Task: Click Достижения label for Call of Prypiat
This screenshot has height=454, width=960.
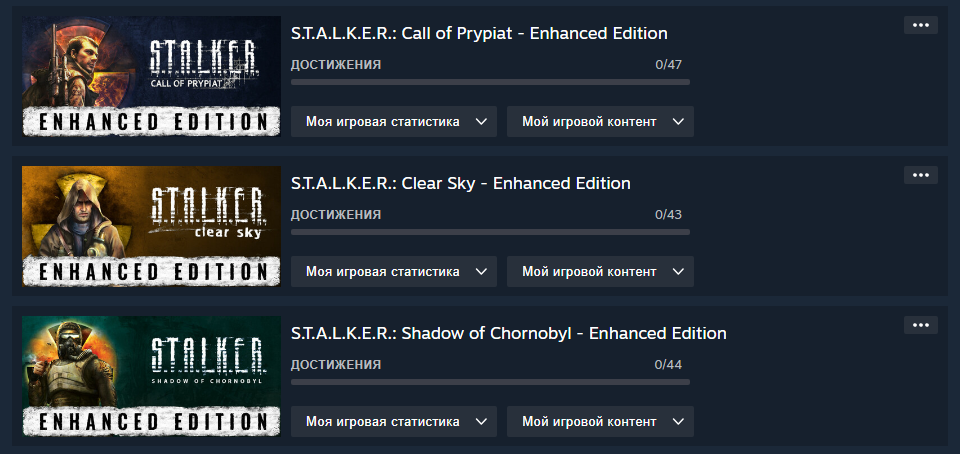Action: (x=336, y=65)
